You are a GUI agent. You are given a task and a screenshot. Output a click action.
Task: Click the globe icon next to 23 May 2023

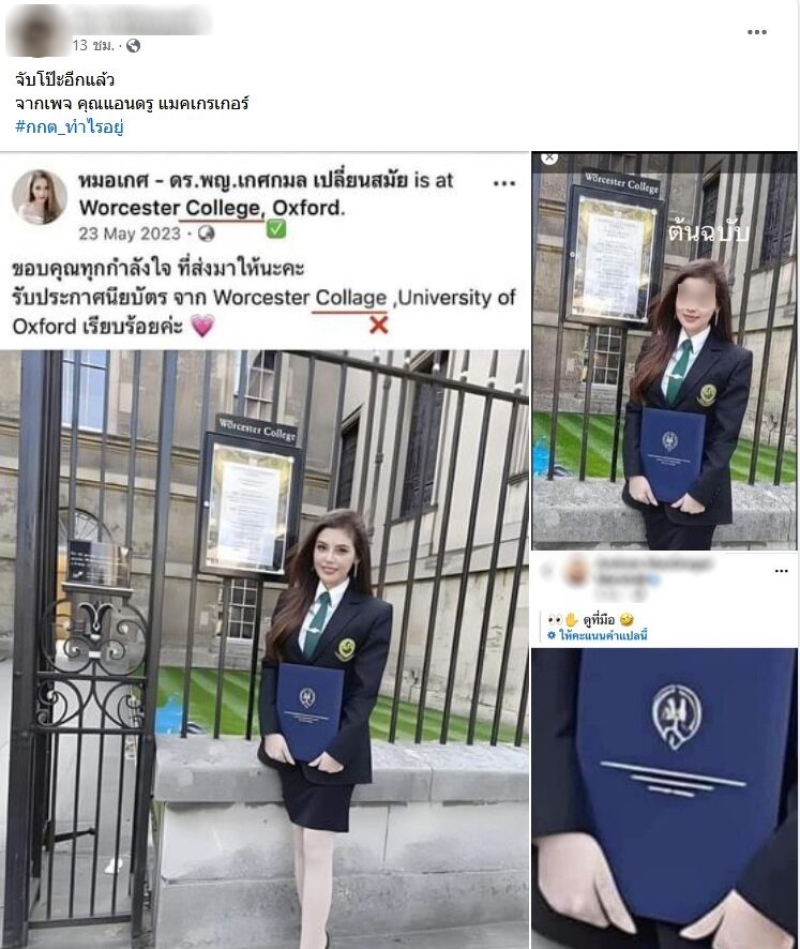pyautogui.click(x=206, y=234)
